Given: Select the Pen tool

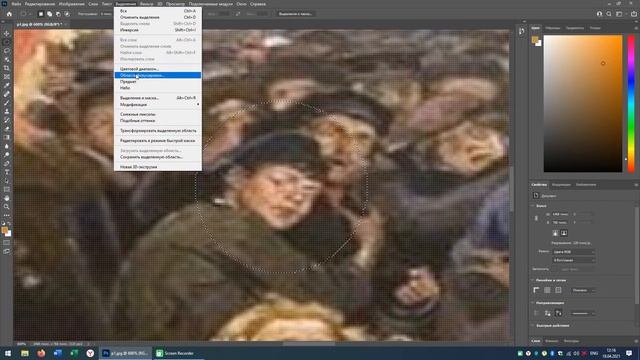Looking at the screenshot, I should (7, 164).
